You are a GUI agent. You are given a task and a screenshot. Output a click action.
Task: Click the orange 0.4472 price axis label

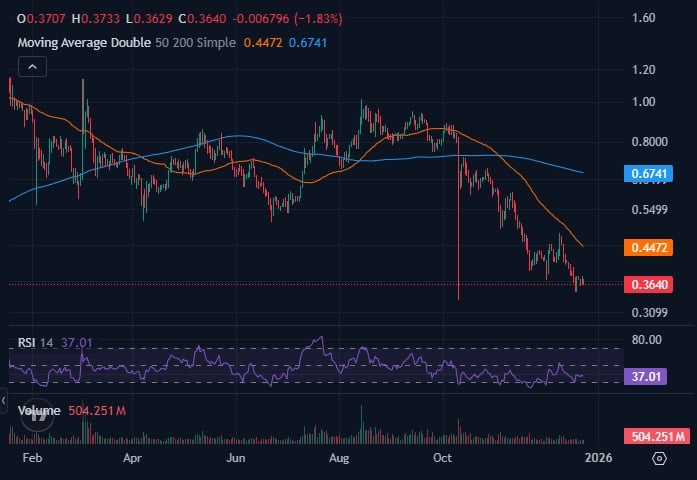(x=655, y=247)
